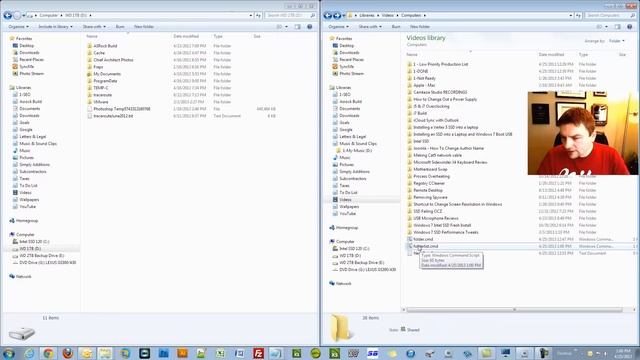Sort by Name column in the Videos library
The height and width of the screenshot is (360, 640).
tap(412, 54)
